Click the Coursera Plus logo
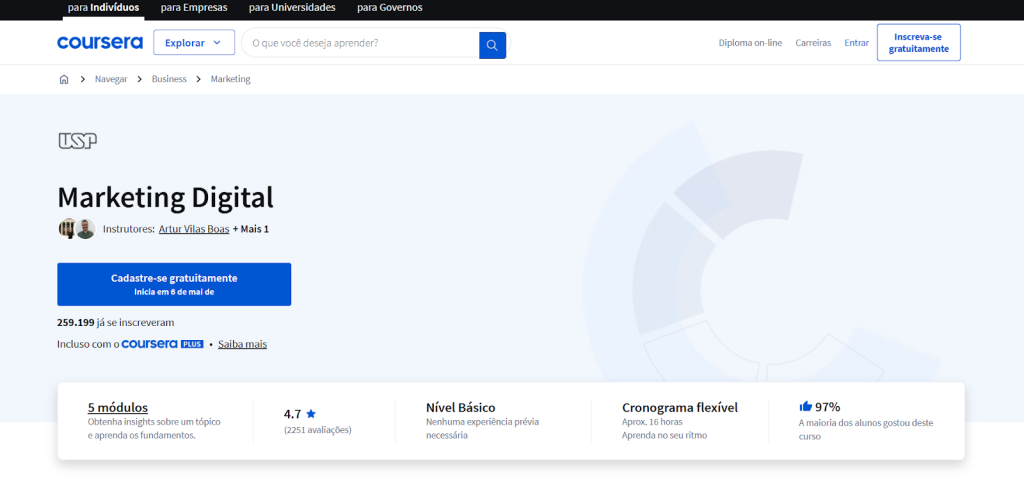This screenshot has height=479, width=1024. coord(163,344)
